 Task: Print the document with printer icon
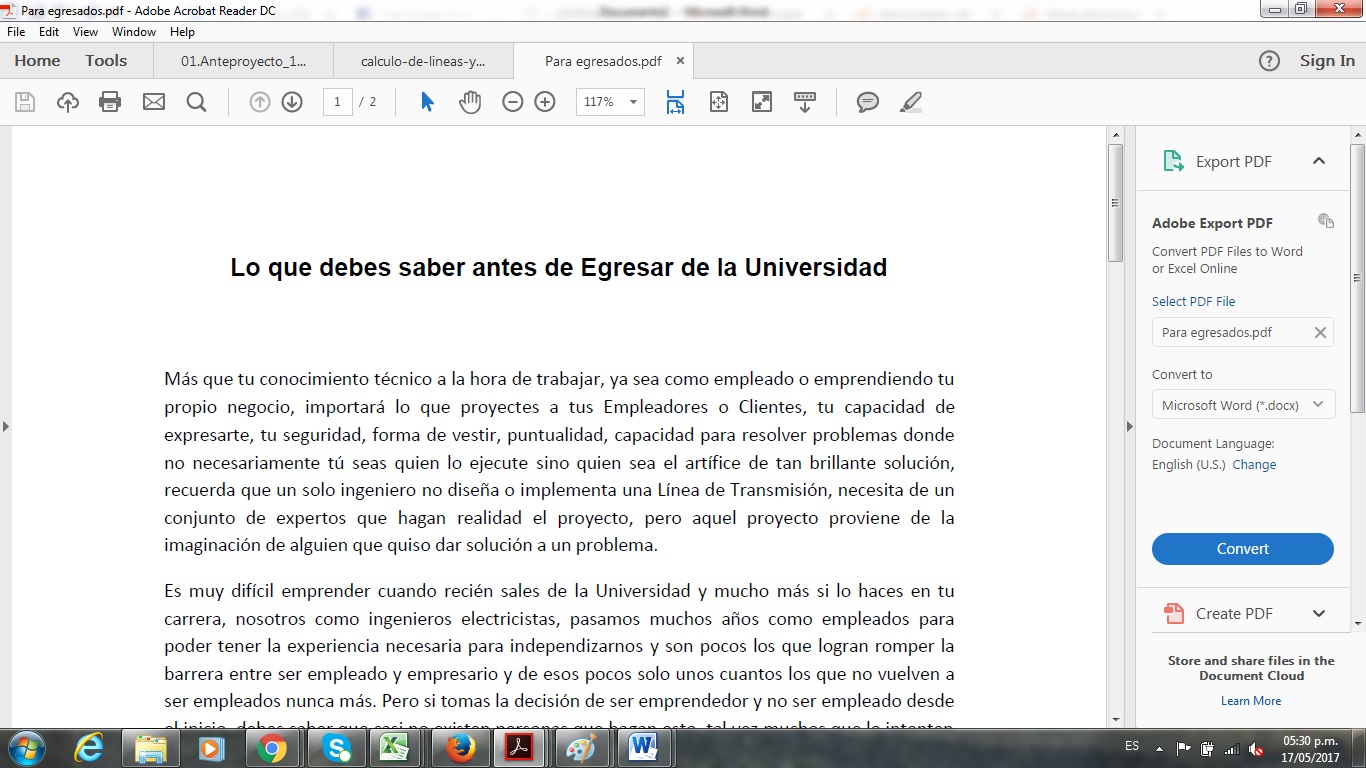[x=110, y=102]
